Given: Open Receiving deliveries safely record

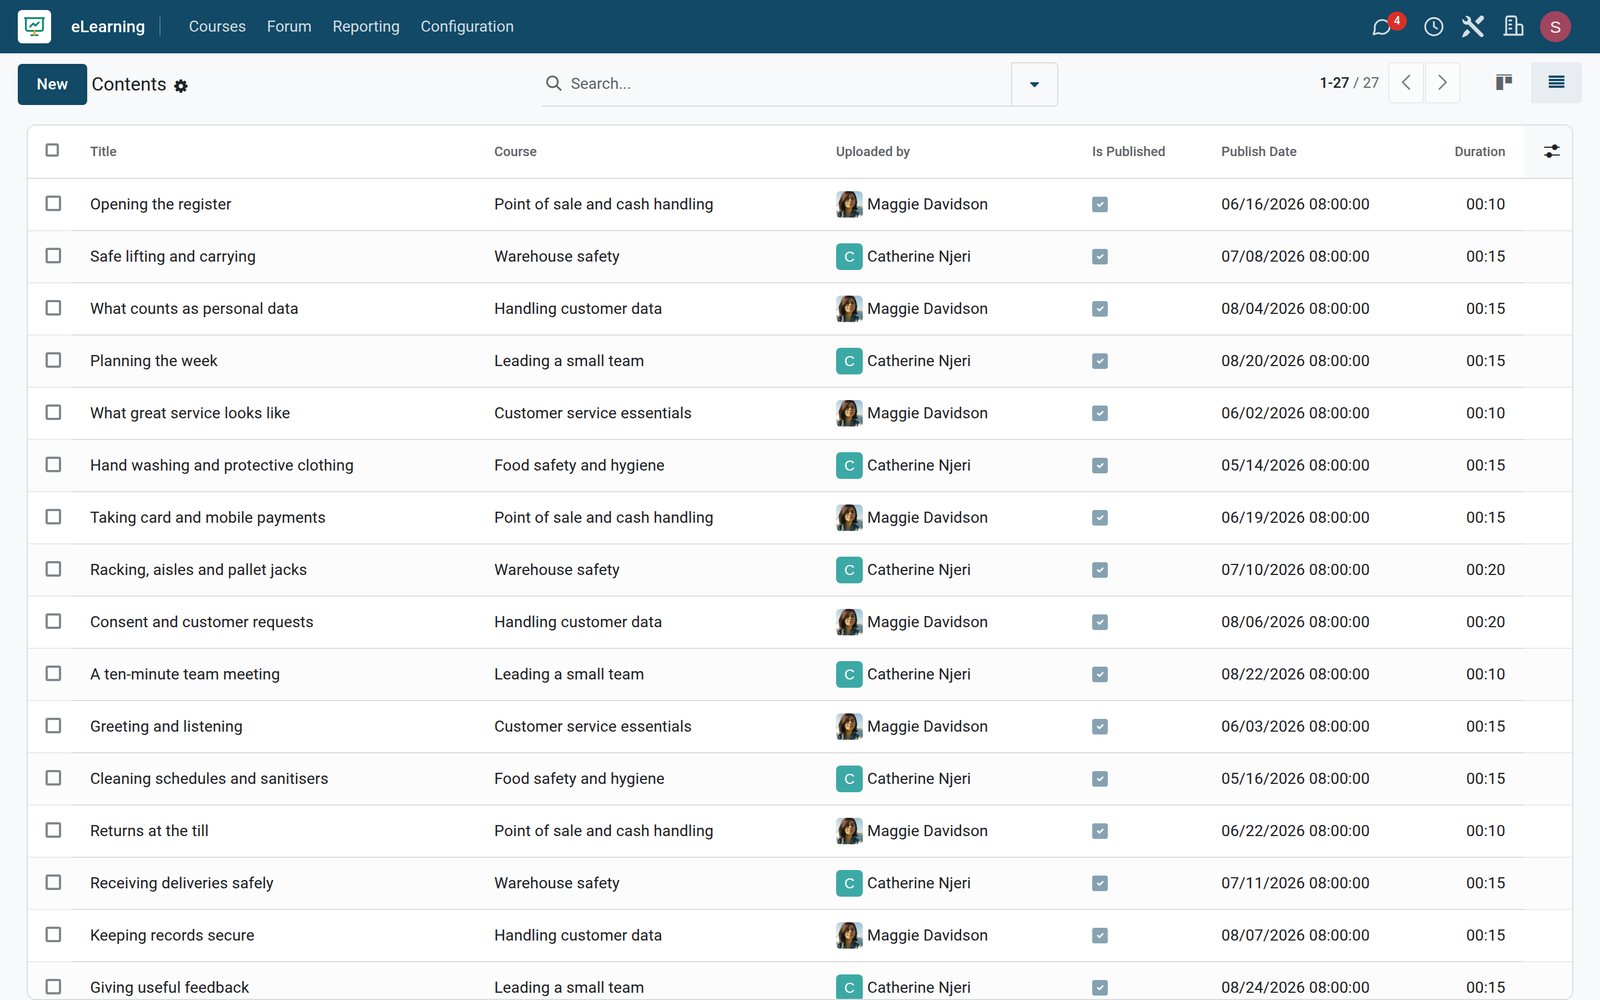Looking at the screenshot, I should click(181, 883).
